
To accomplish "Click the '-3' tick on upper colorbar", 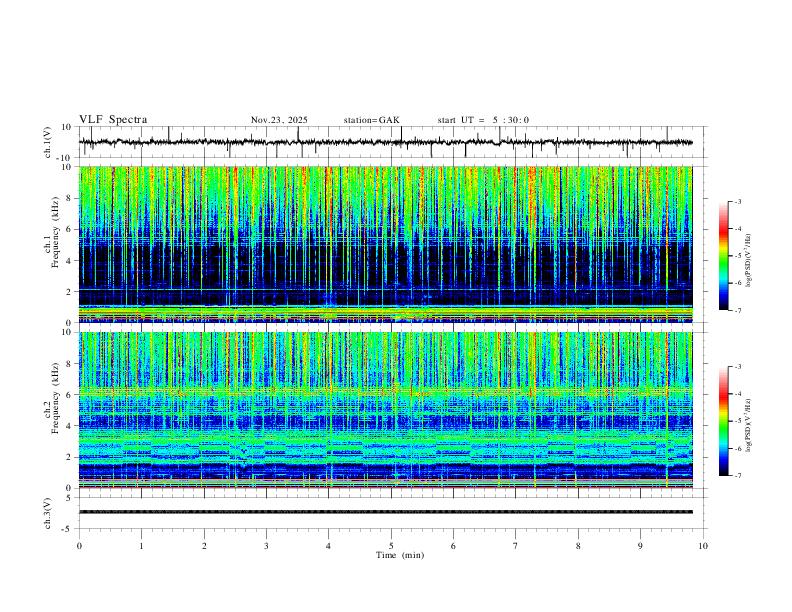I will pyautogui.click(x=737, y=201).
